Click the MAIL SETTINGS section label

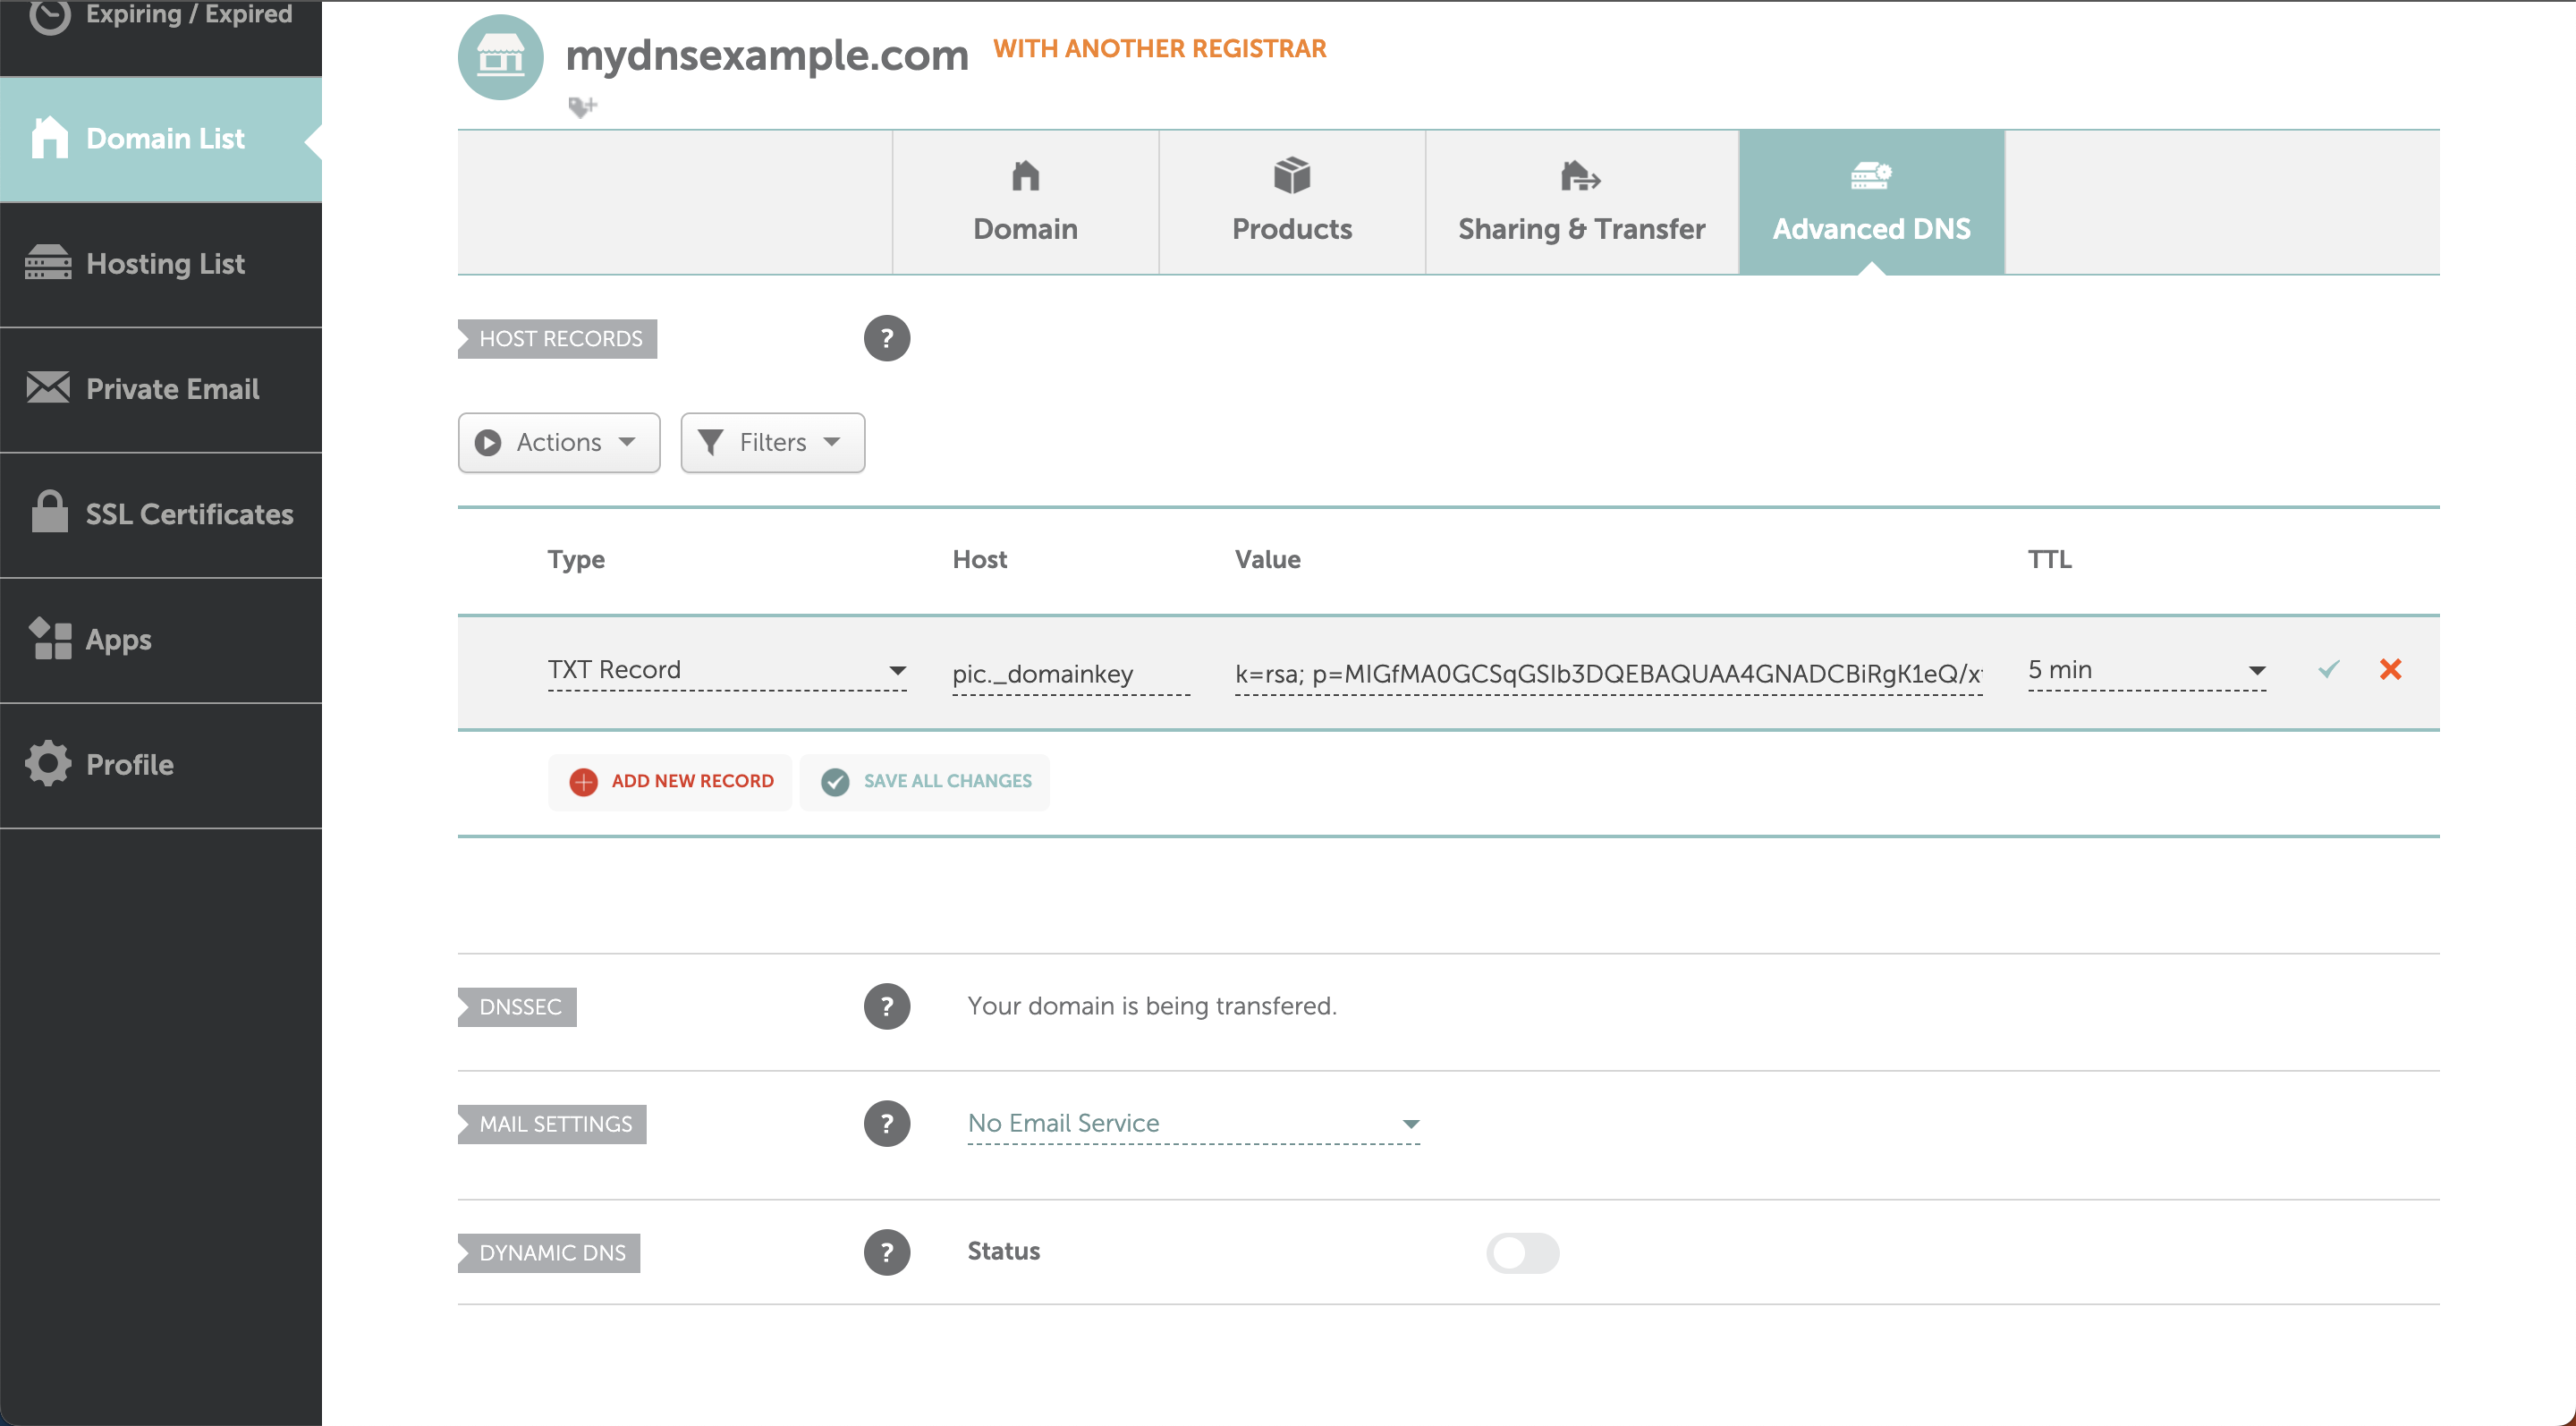tap(553, 1125)
